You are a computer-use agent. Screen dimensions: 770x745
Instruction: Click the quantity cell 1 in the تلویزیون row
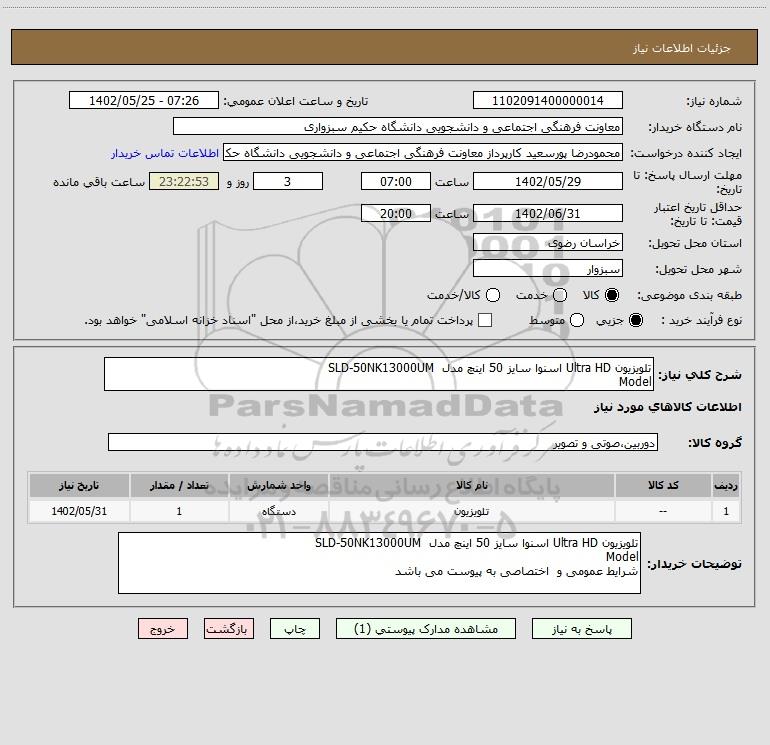pyautogui.click(x=179, y=511)
